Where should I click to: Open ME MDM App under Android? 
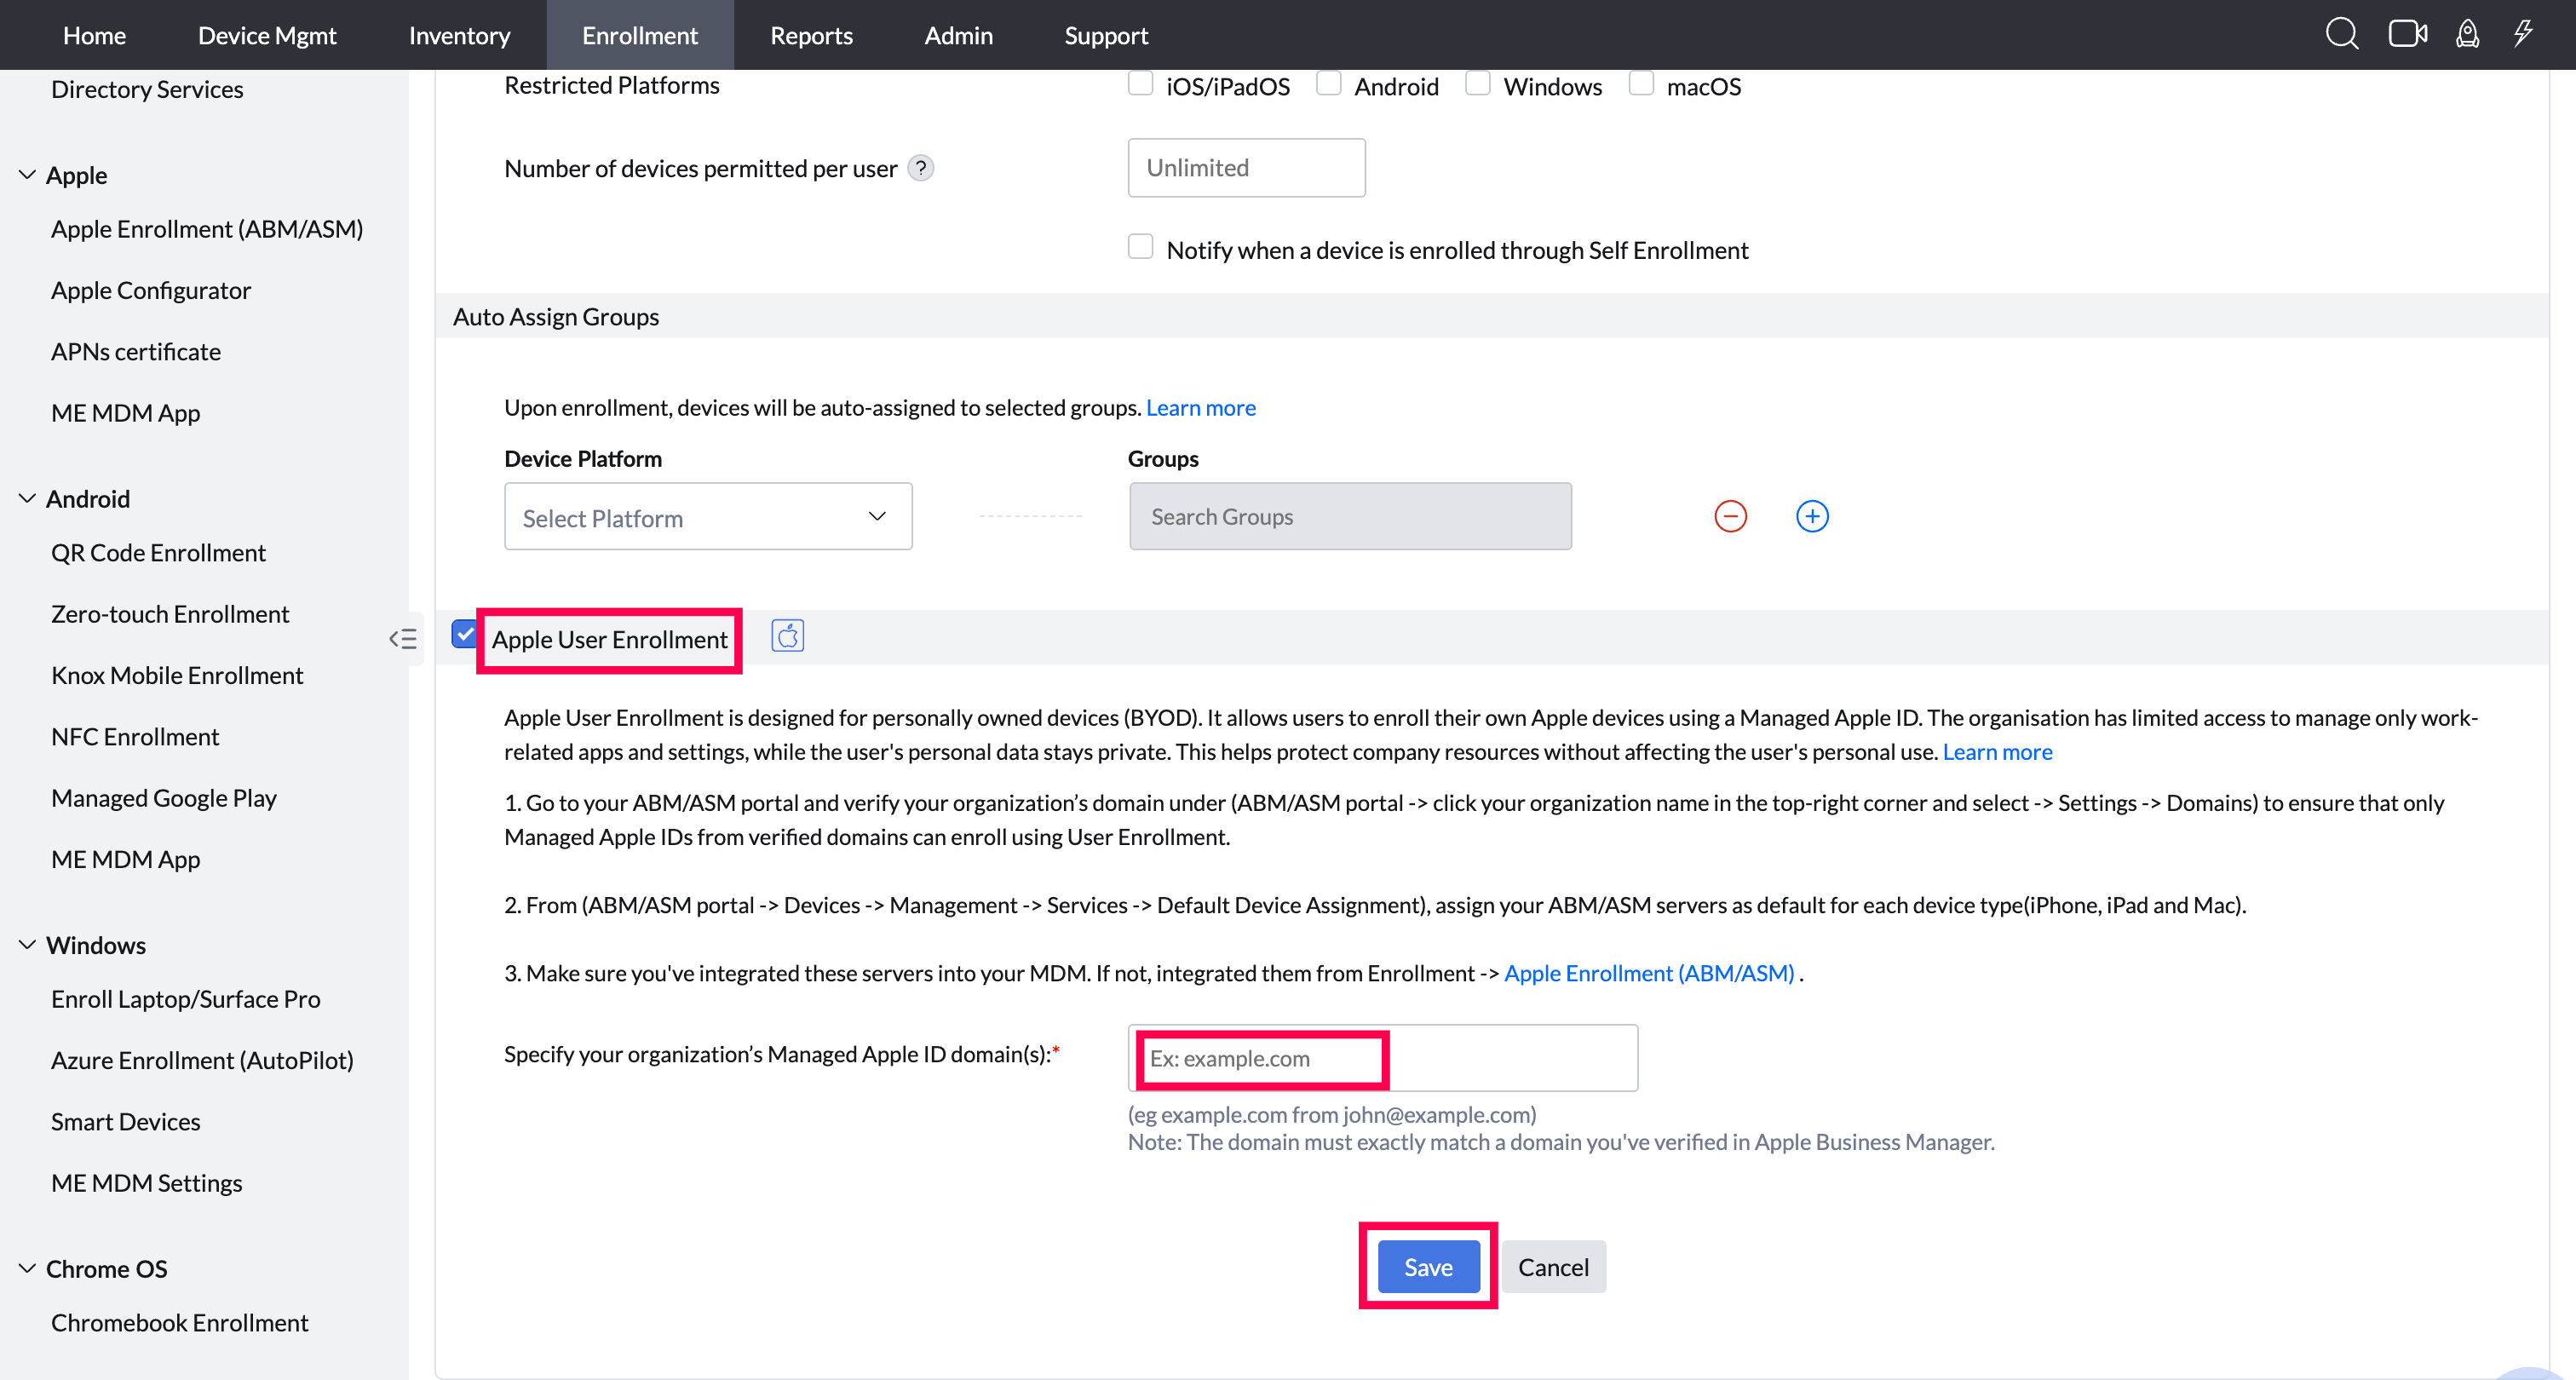click(126, 860)
